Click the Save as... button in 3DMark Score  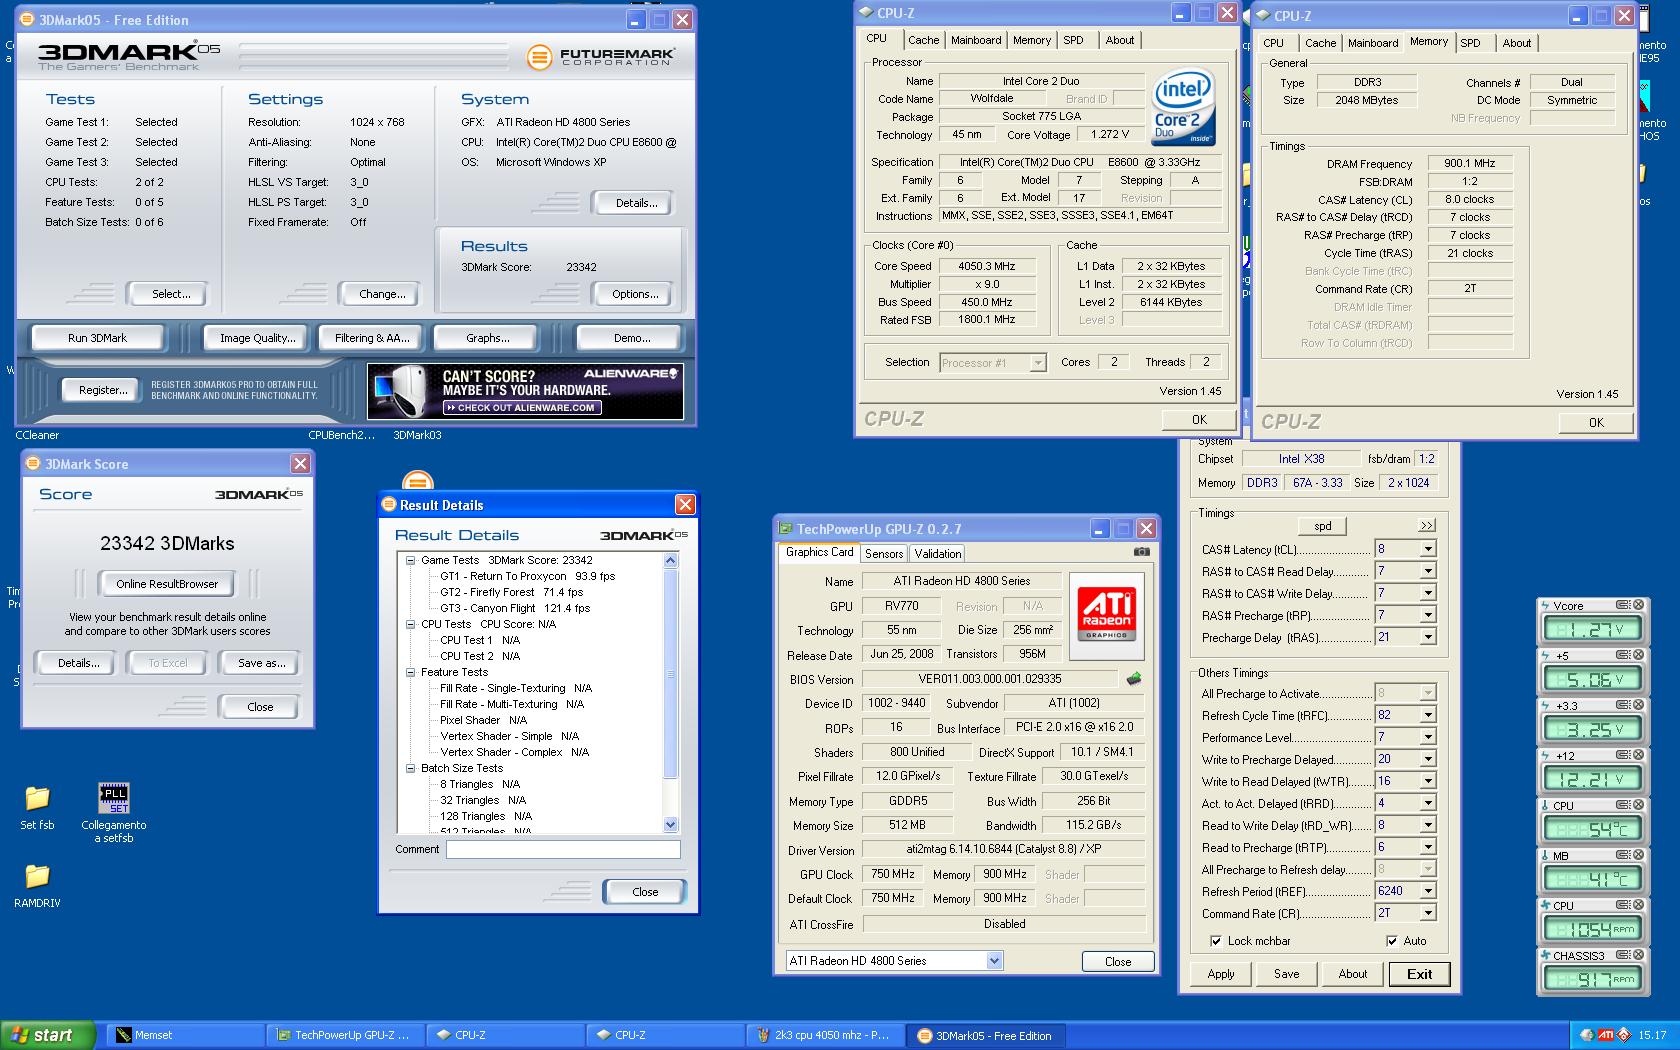(x=261, y=663)
